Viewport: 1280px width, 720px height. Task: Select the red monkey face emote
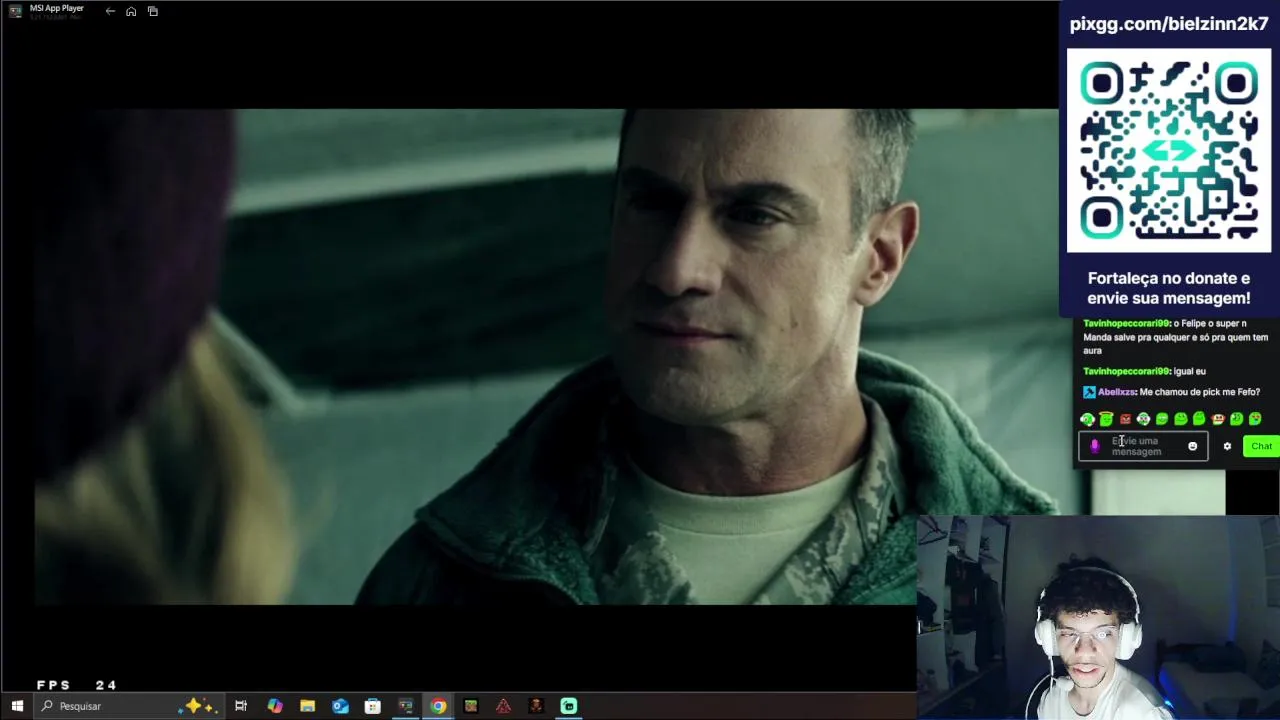tap(1218, 419)
